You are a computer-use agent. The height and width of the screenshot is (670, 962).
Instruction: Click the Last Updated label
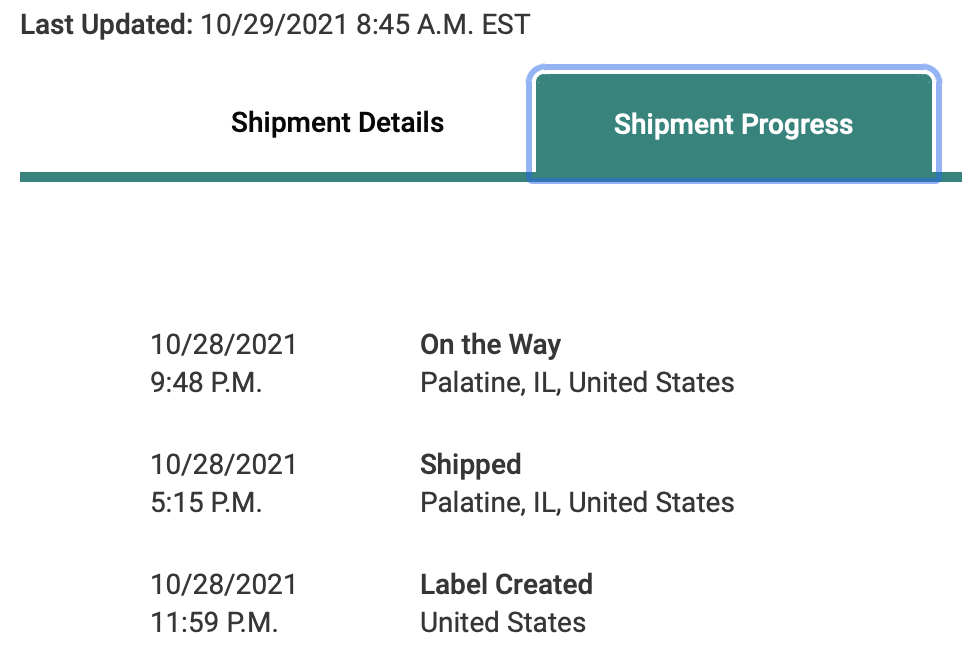point(106,25)
